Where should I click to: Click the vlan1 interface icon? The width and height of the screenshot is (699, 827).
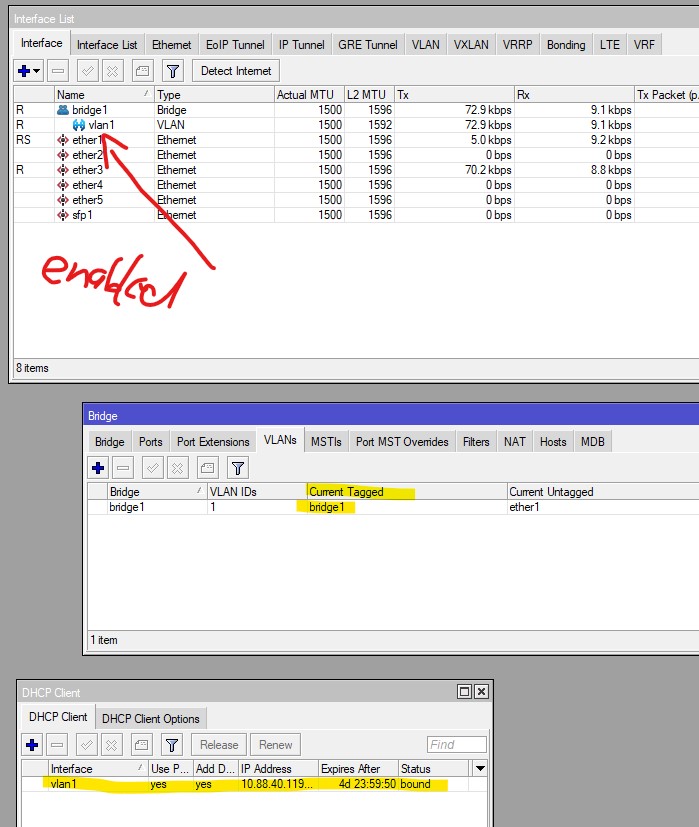click(x=79, y=125)
